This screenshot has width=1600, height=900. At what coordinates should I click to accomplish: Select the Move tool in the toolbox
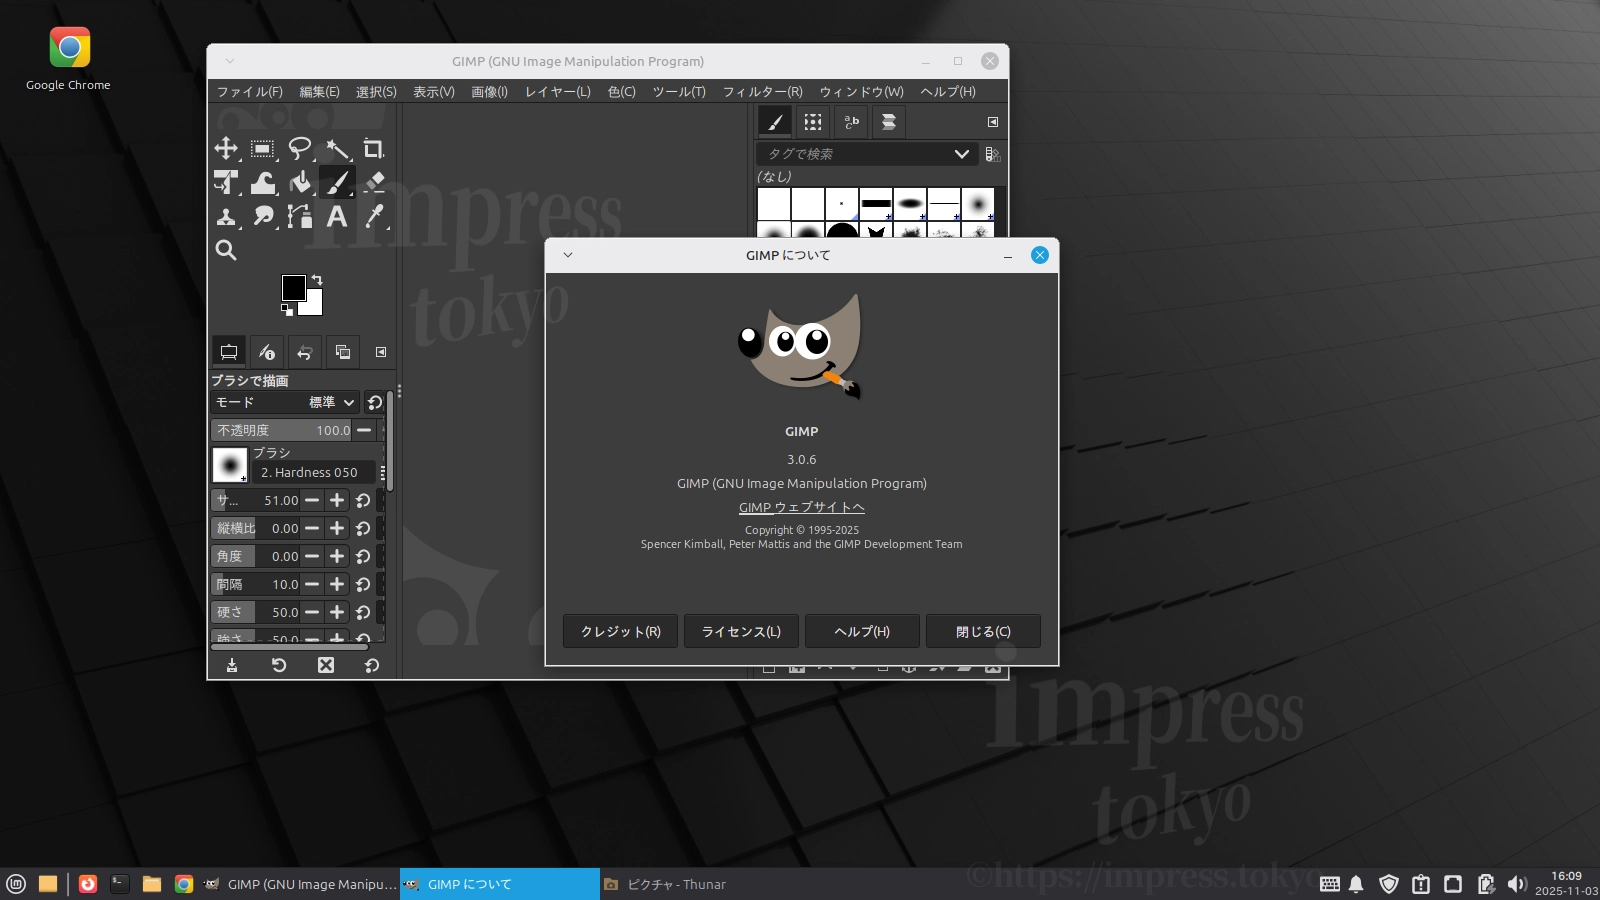coord(226,149)
